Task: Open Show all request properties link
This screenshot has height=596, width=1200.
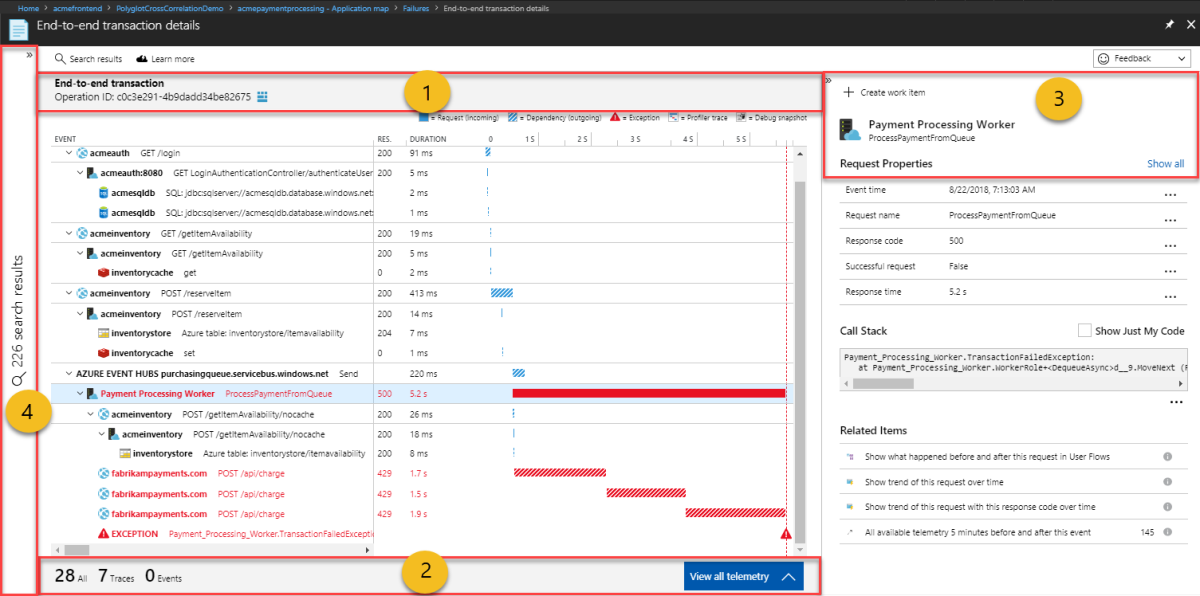Action: [x=1164, y=163]
